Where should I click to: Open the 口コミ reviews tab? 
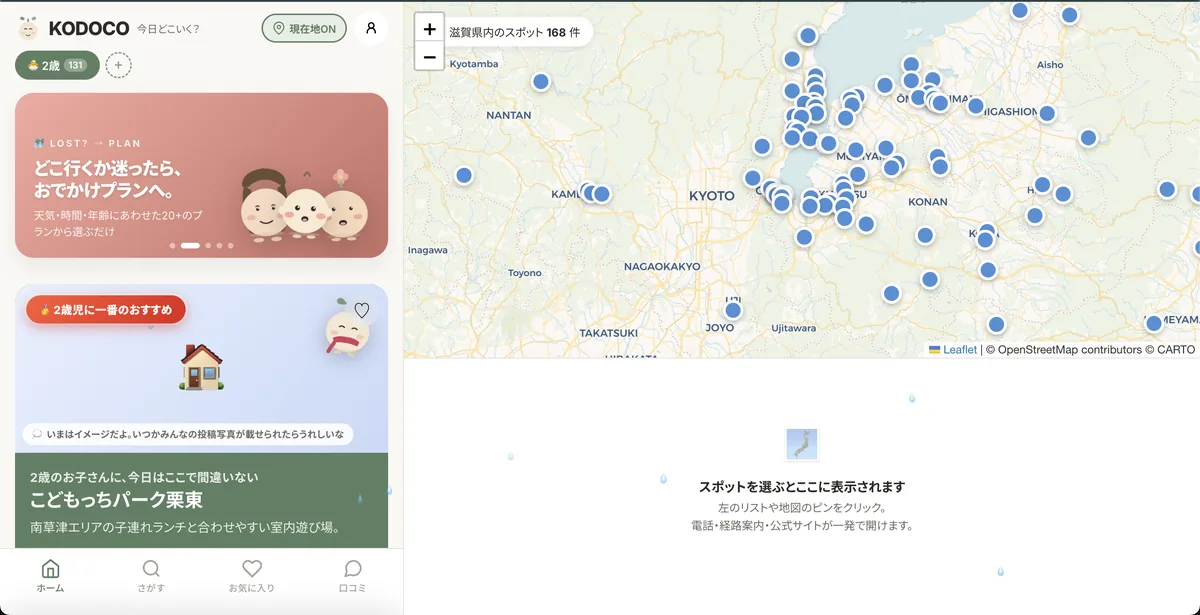(x=353, y=576)
